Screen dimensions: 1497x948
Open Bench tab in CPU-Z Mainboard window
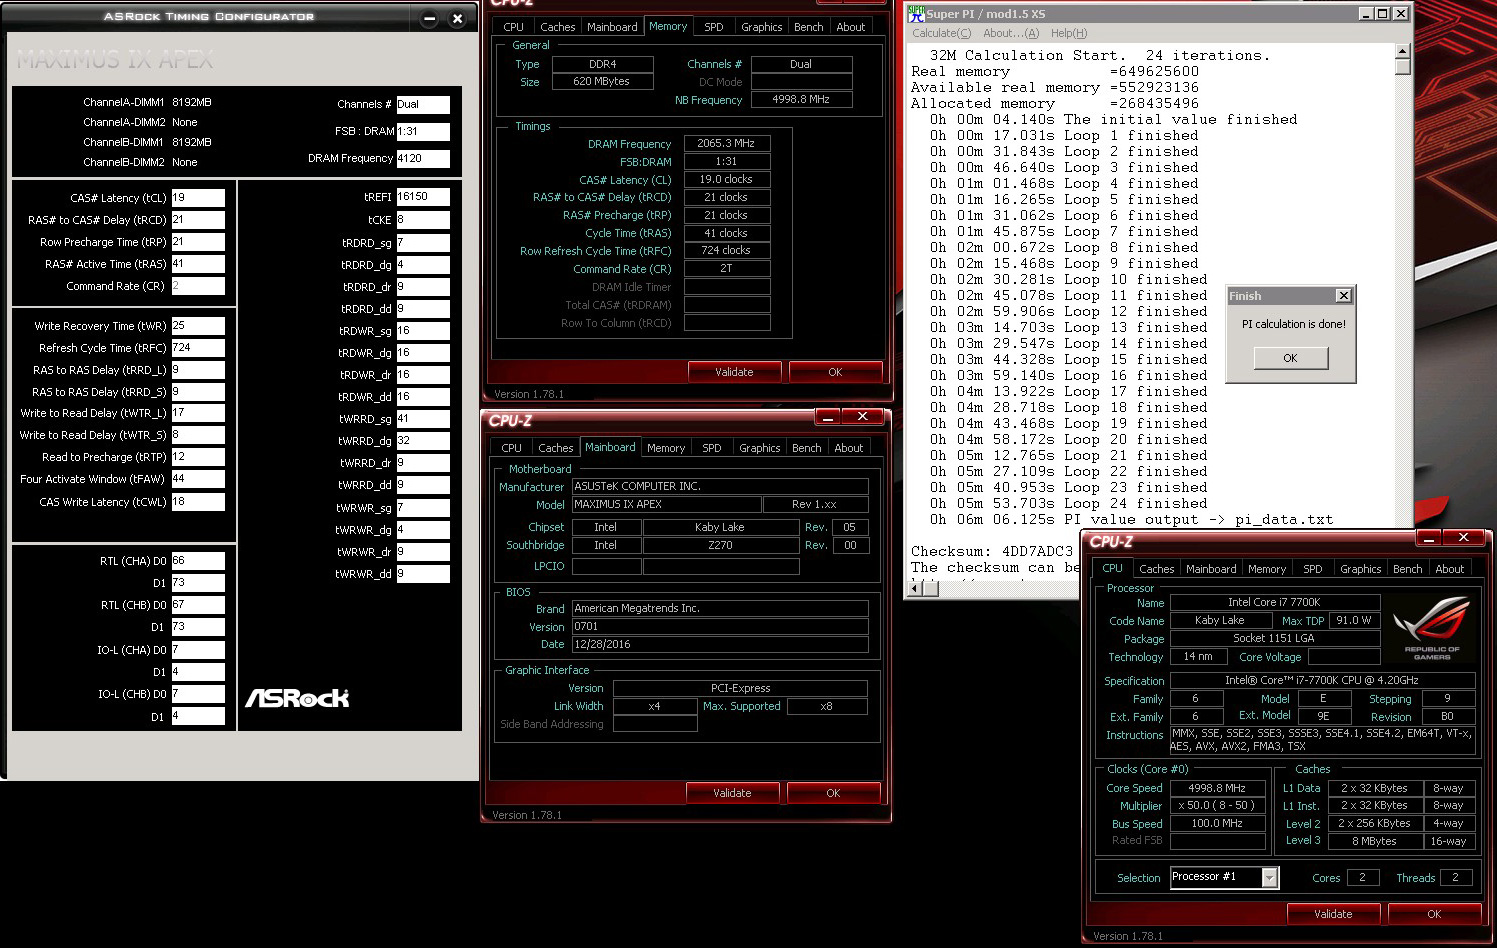[x=807, y=448]
